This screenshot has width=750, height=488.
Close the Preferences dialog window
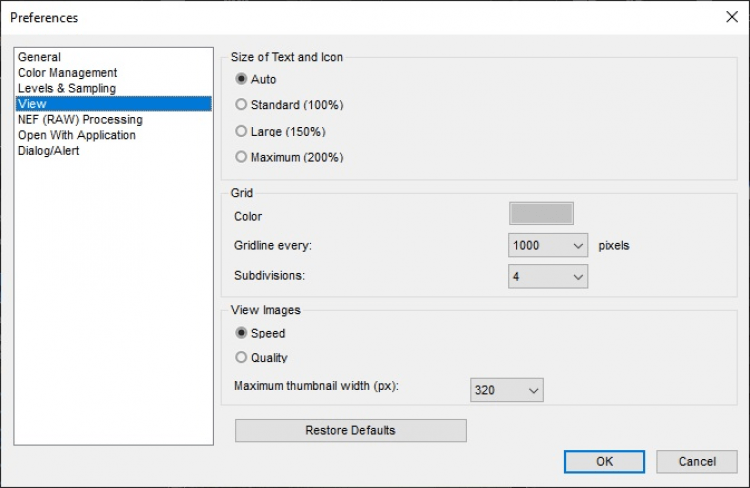click(x=731, y=17)
